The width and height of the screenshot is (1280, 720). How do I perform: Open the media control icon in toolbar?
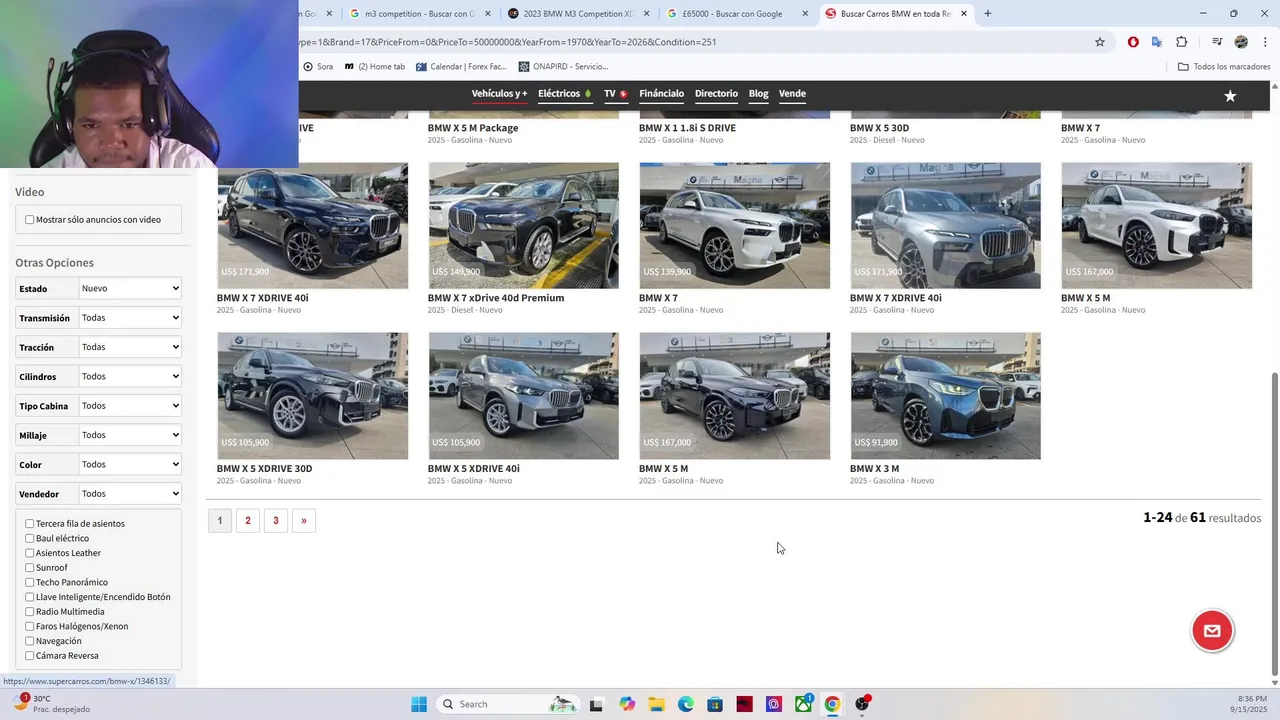click(1217, 42)
